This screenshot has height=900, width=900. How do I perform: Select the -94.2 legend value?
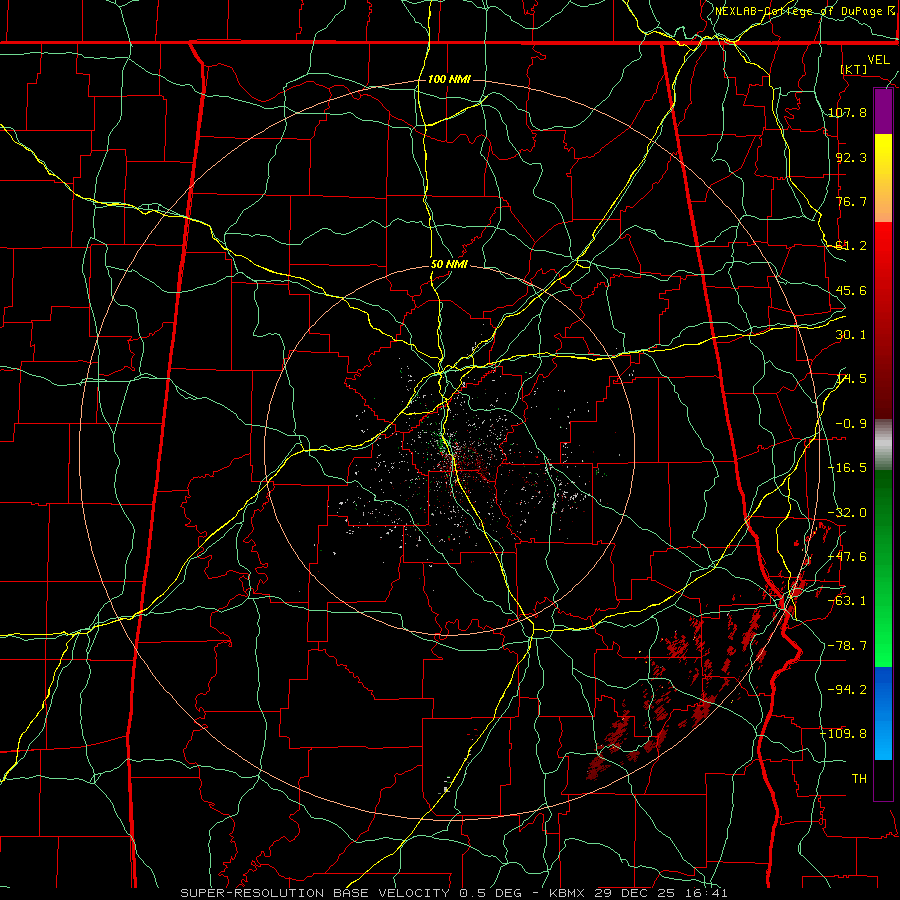point(848,690)
